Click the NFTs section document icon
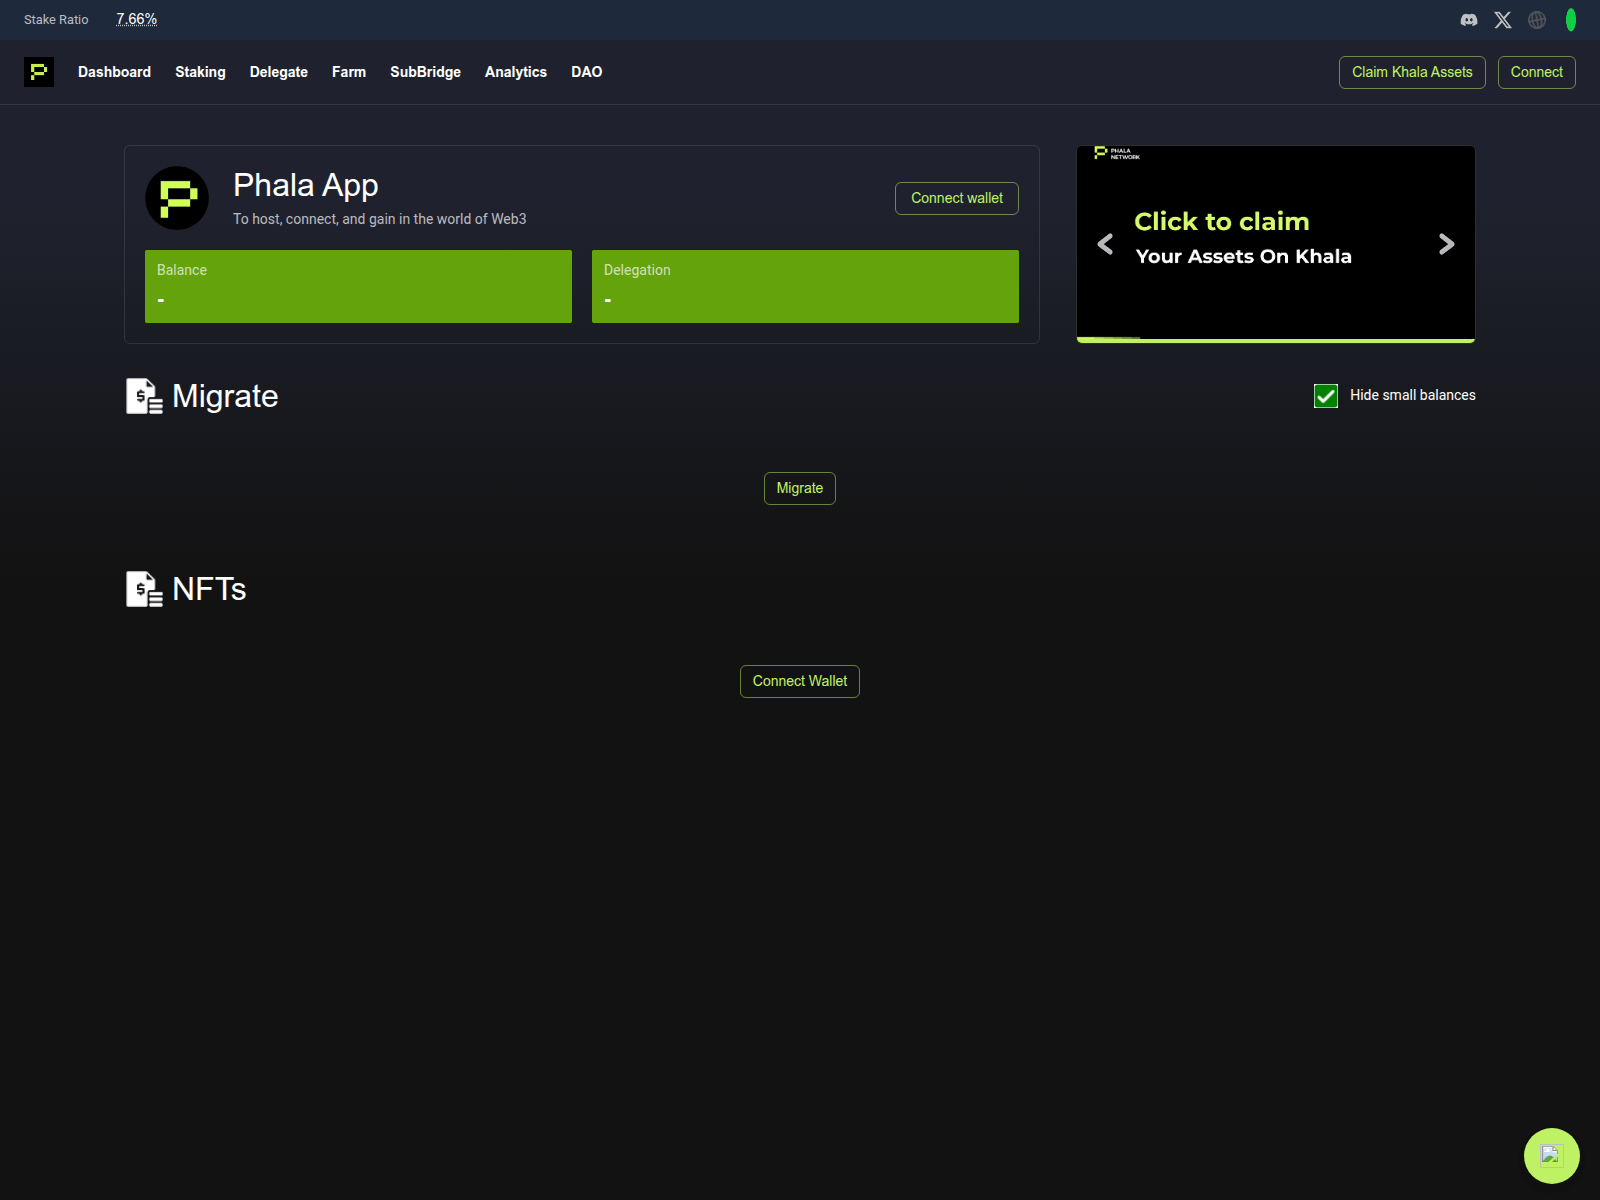Viewport: 1600px width, 1200px height. pos(144,589)
